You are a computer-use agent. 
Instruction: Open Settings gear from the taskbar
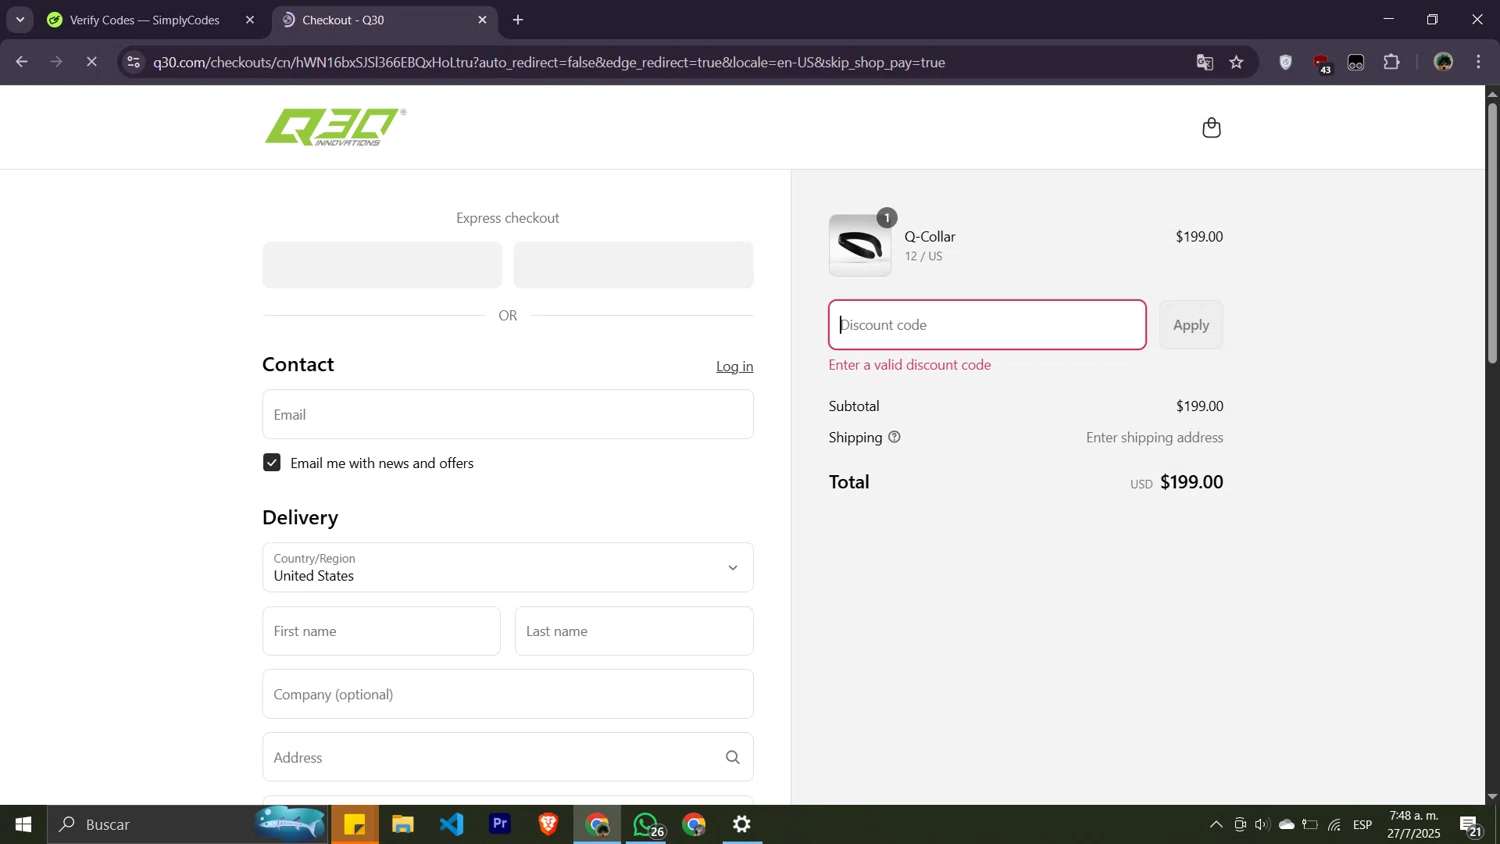[x=742, y=825]
